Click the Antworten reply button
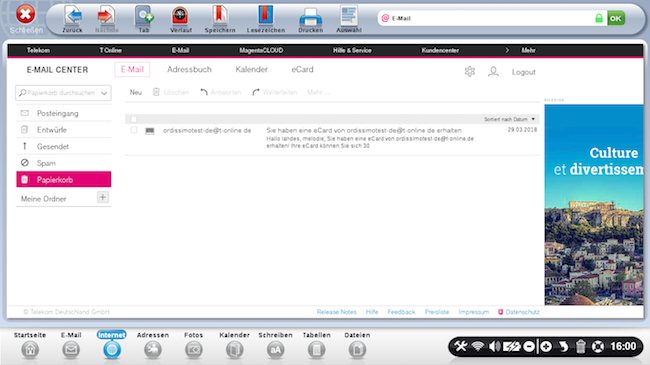The image size is (650, 365). tap(221, 92)
